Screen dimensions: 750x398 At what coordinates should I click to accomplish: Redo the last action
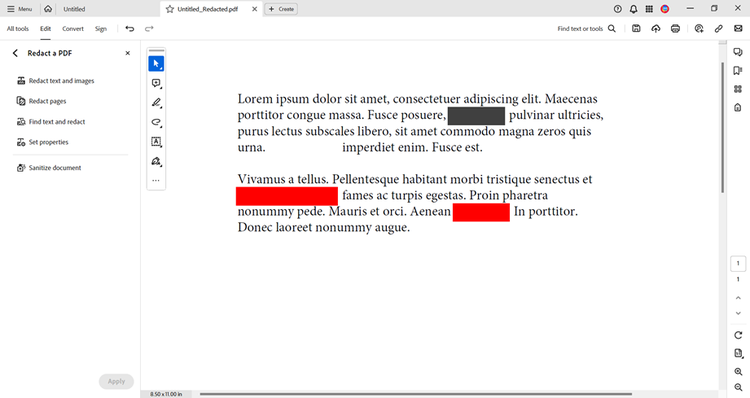point(149,29)
